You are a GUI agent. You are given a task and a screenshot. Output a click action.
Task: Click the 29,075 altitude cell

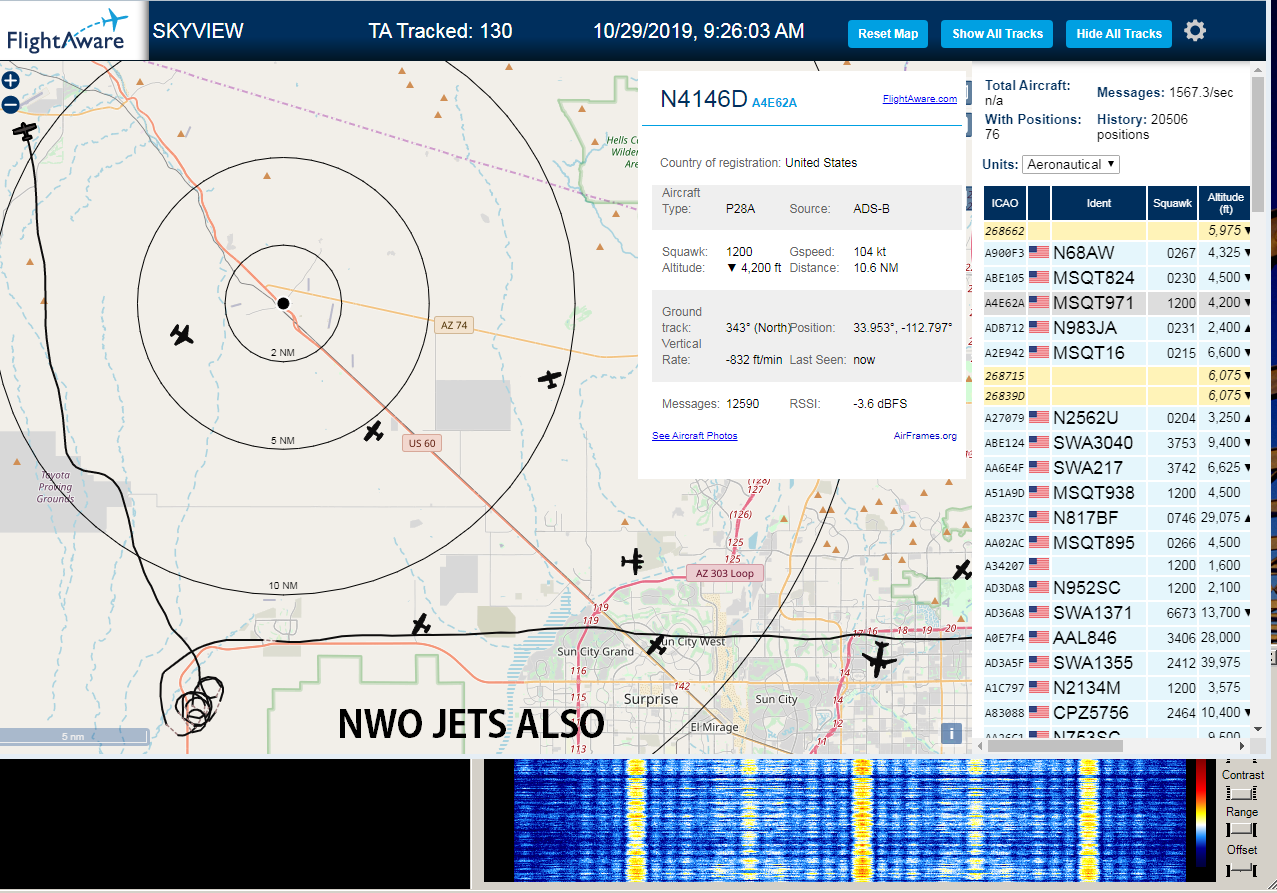(1225, 518)
